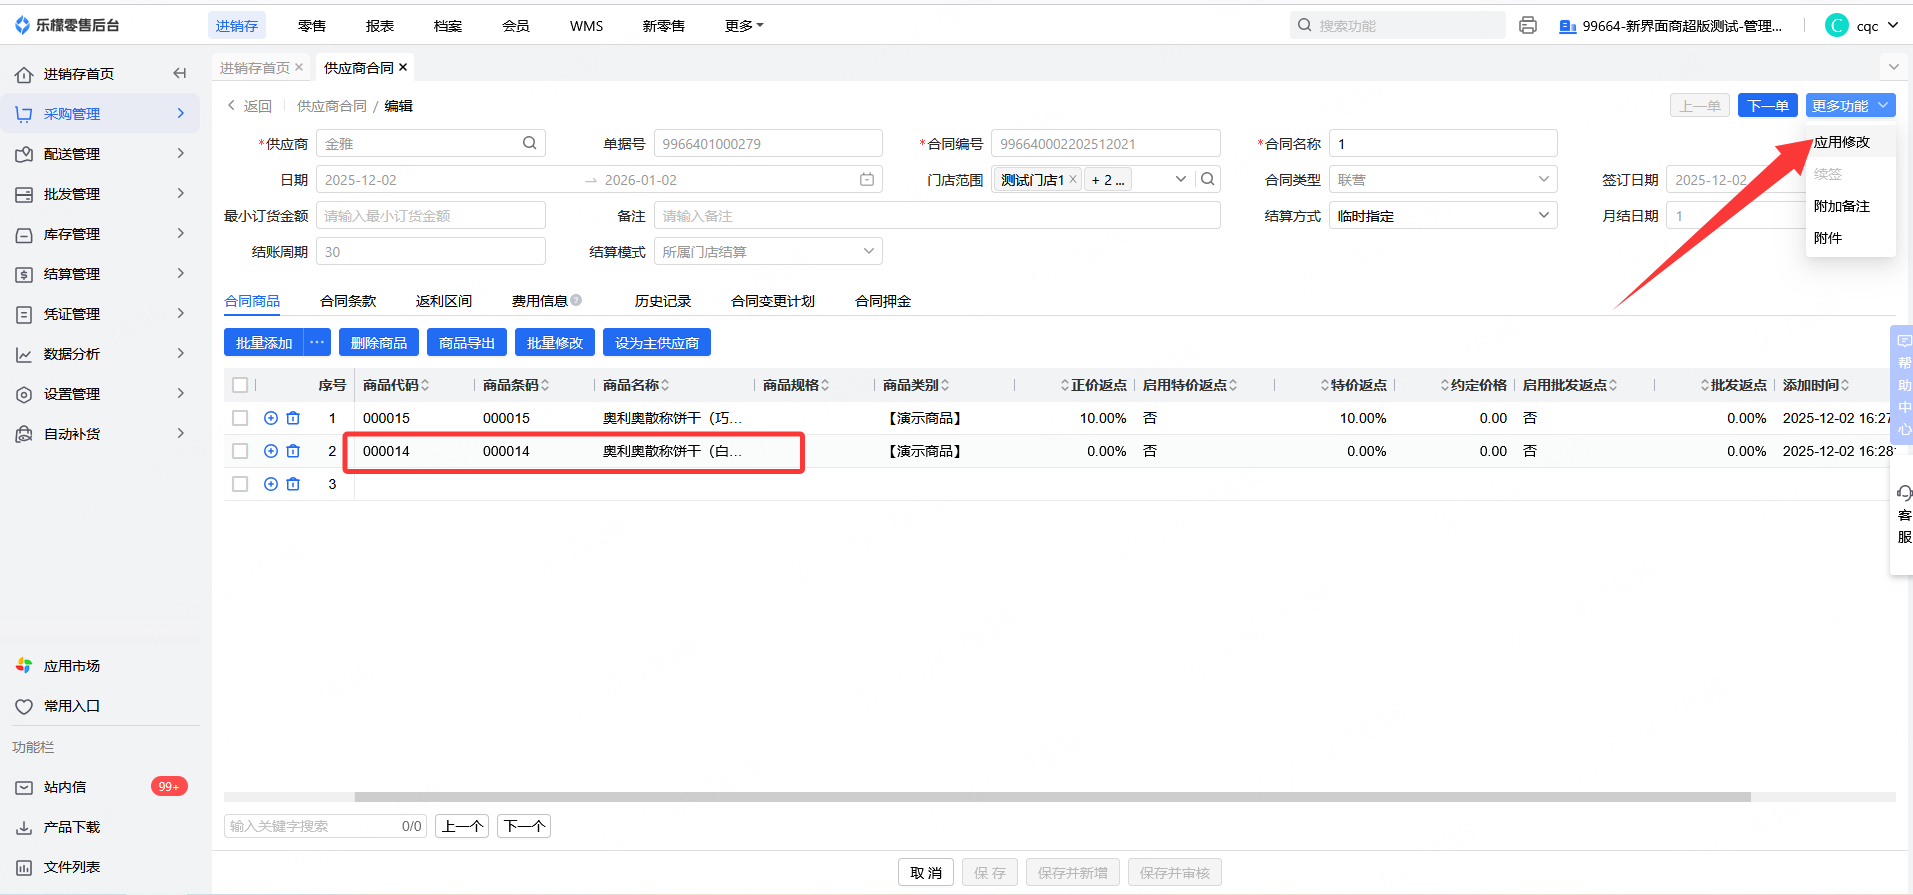Switch to the 历史记录 tab
The height and width of the screenshot is (895, 1913).
tap(663, 301)
